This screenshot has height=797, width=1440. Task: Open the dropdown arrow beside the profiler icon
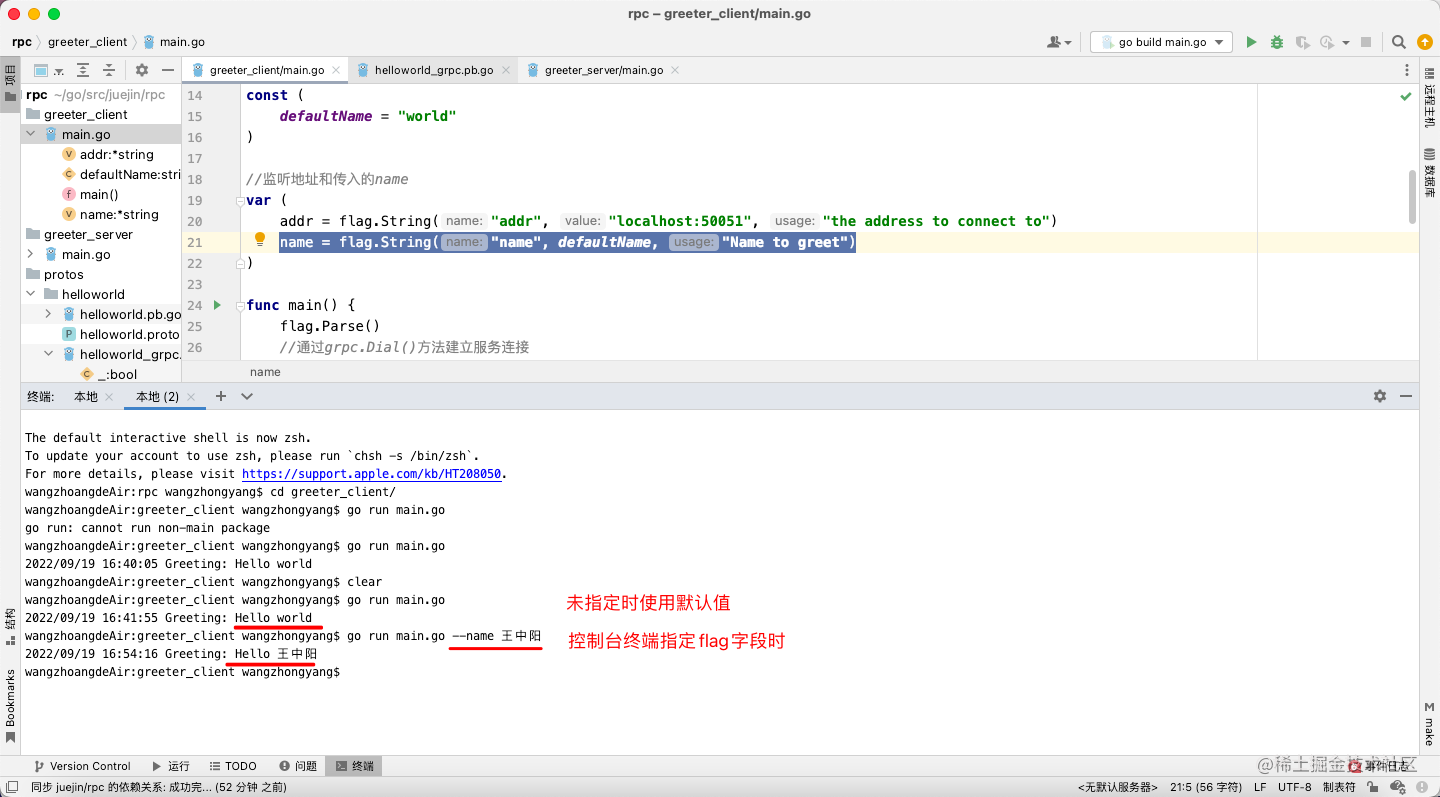(x=1346, y=42)
